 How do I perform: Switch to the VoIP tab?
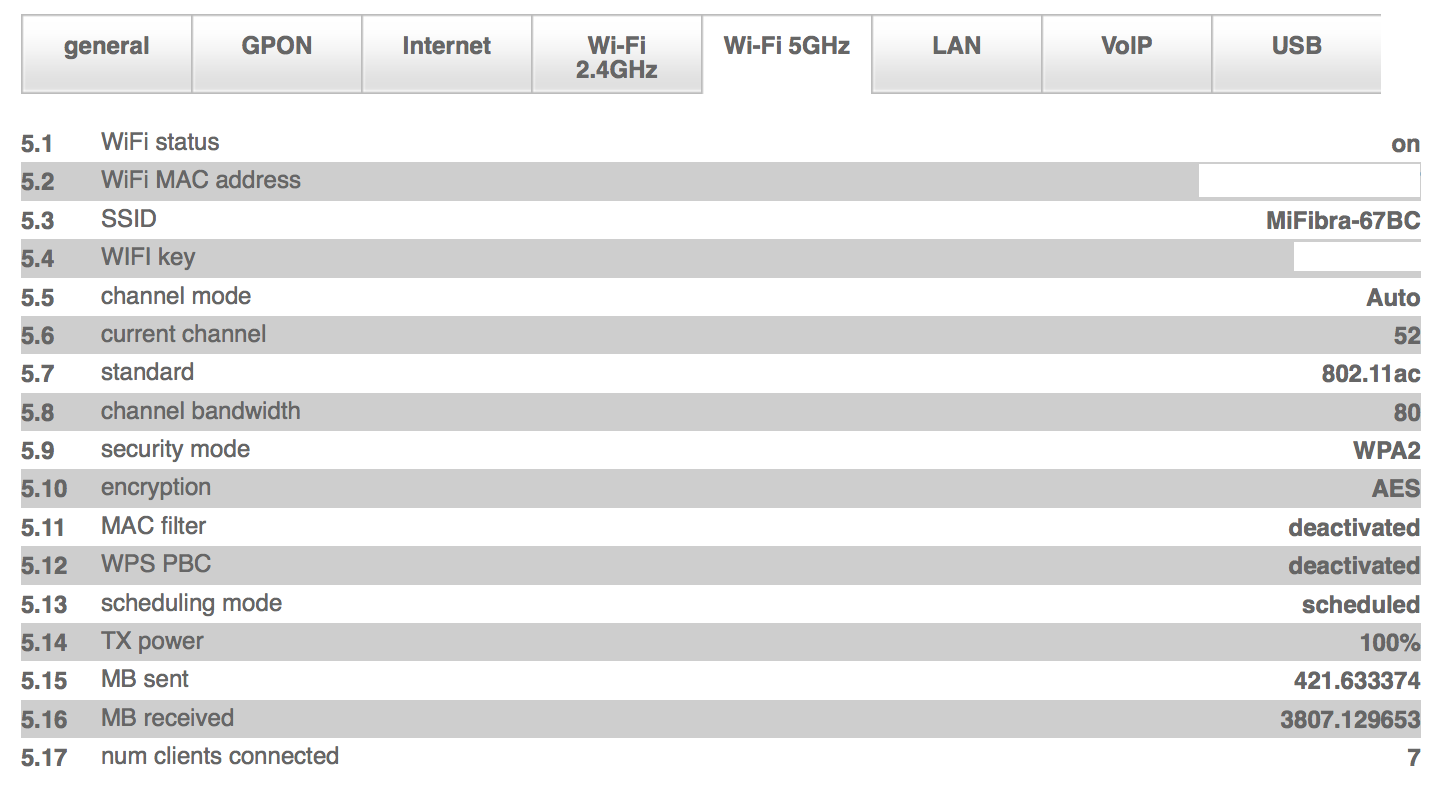coord(1127,47)
